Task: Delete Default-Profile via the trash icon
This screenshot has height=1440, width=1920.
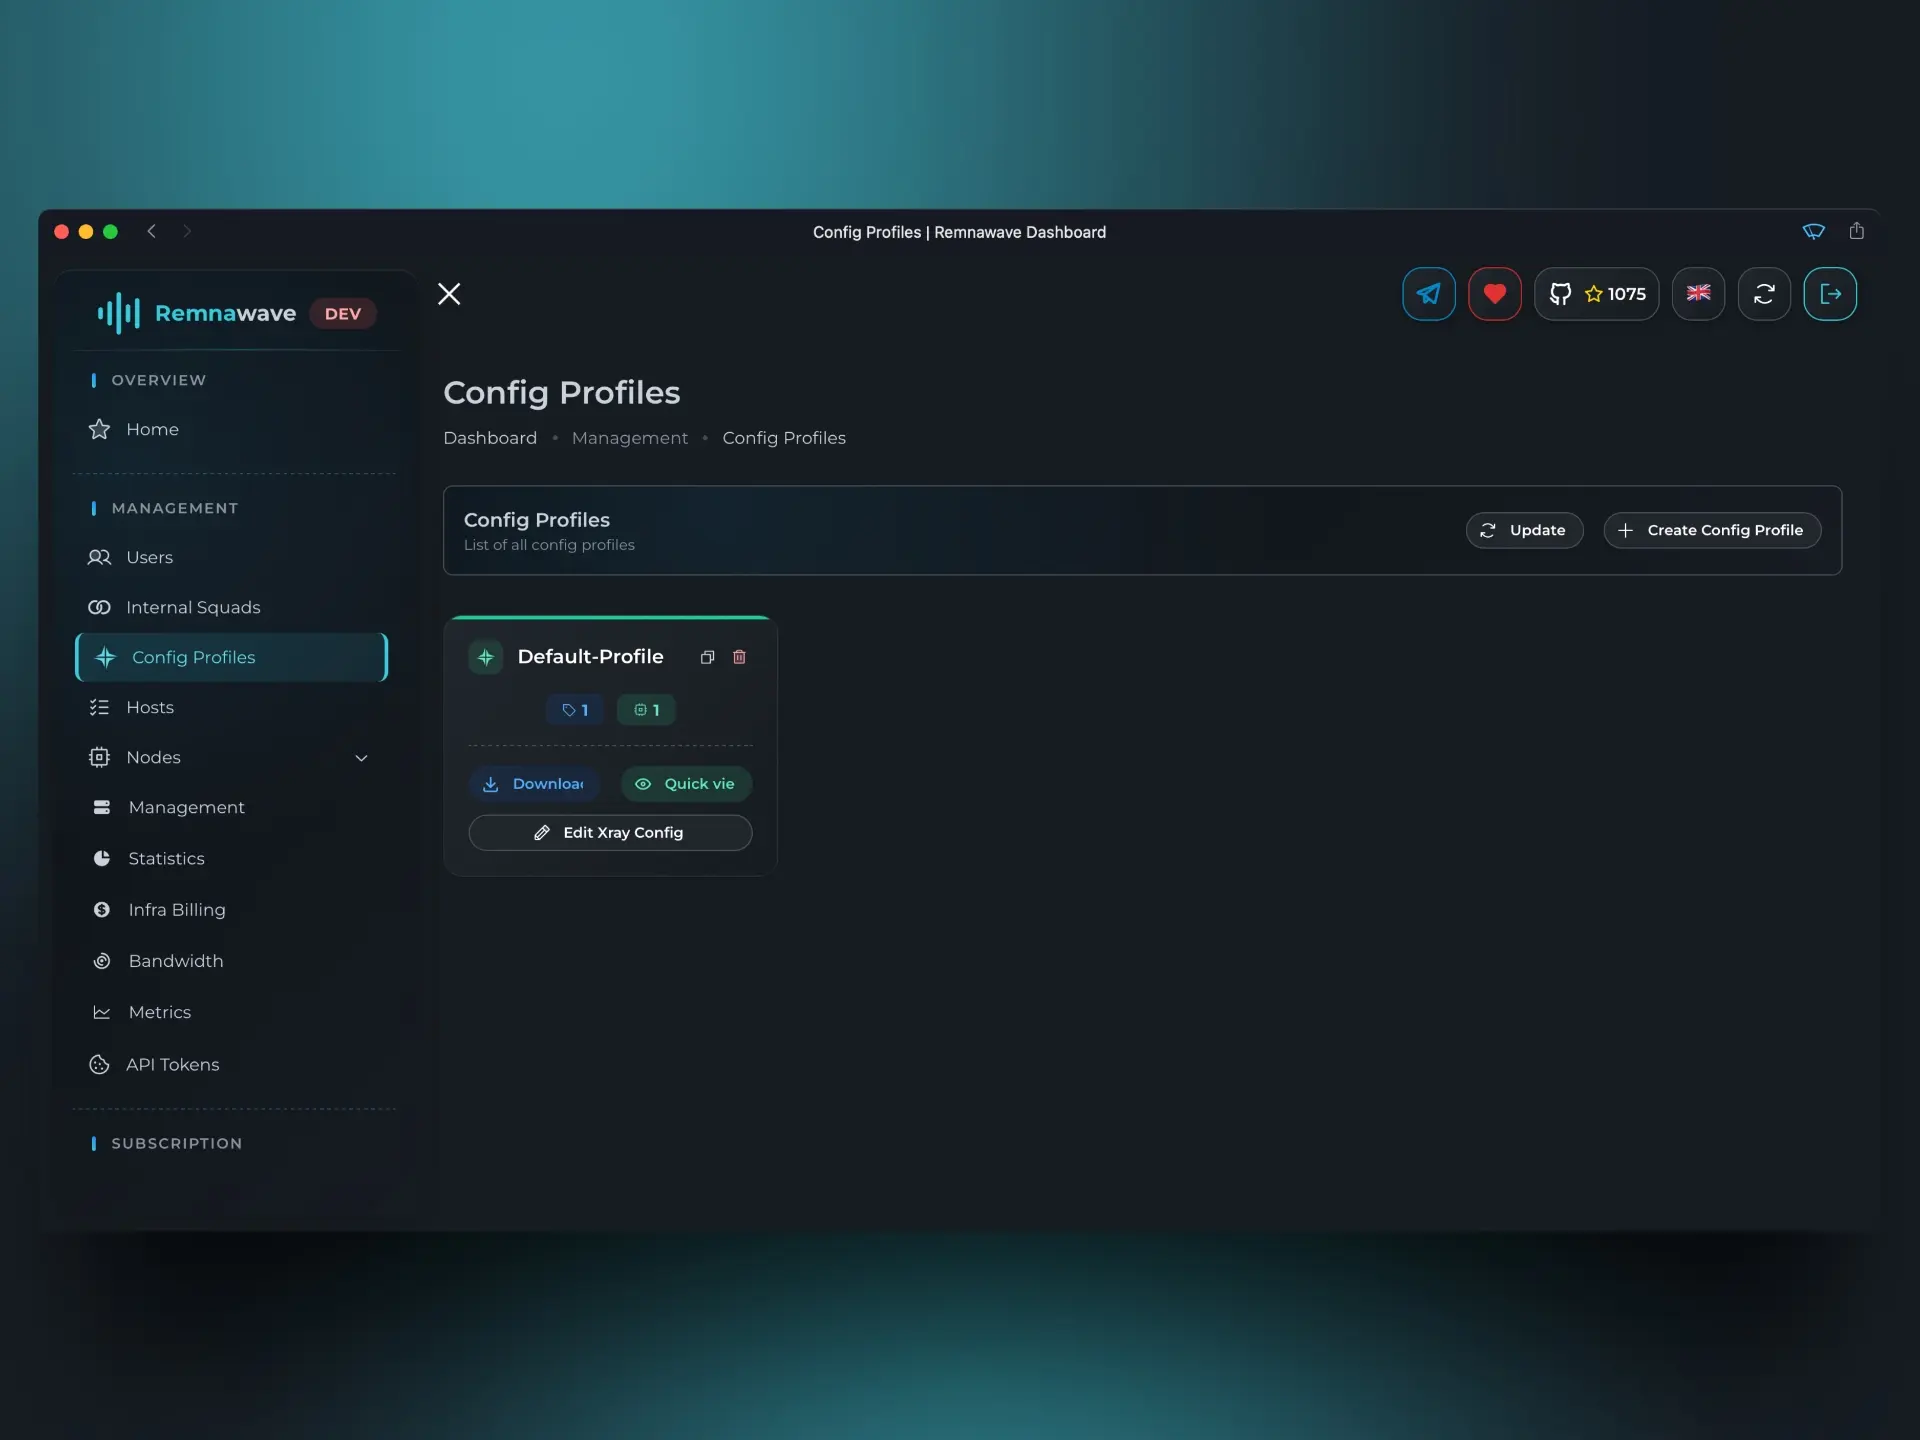Action: (x=739, y=657)
